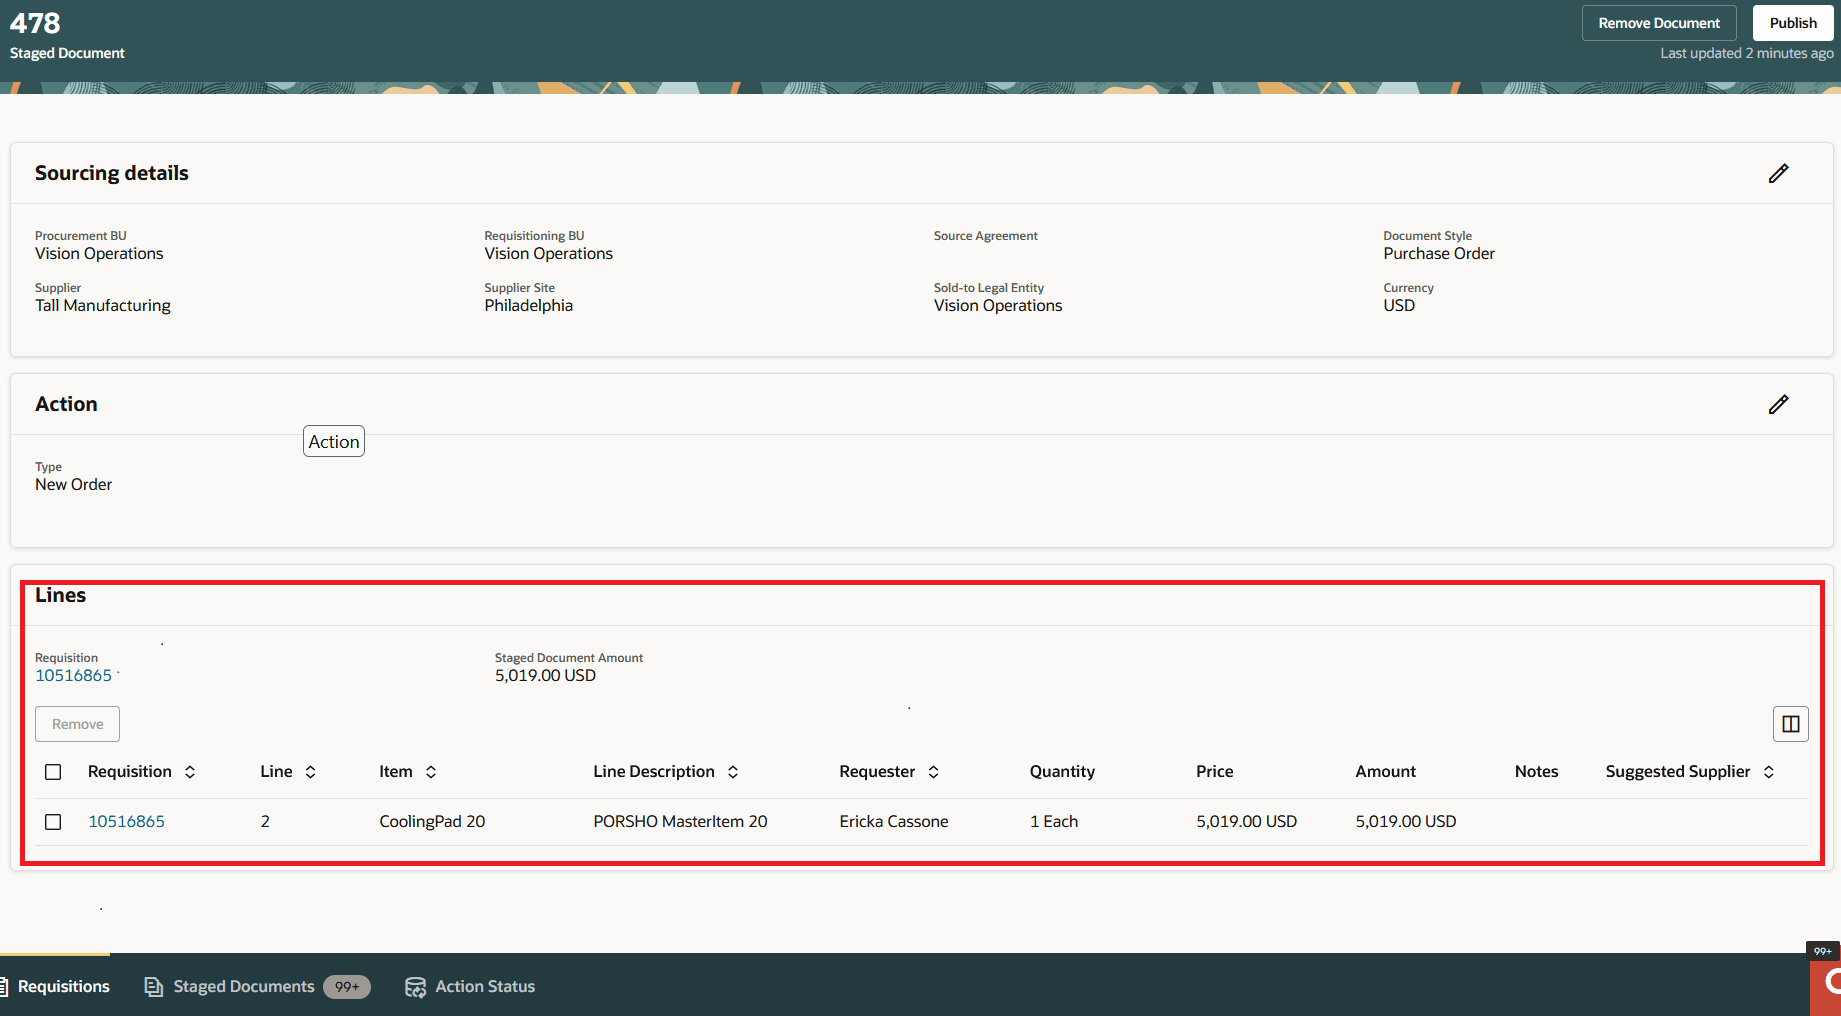Click the Amount column header
Image resolution: width=1841 pixels, height=1016 pixels.
pos(1385,772)
